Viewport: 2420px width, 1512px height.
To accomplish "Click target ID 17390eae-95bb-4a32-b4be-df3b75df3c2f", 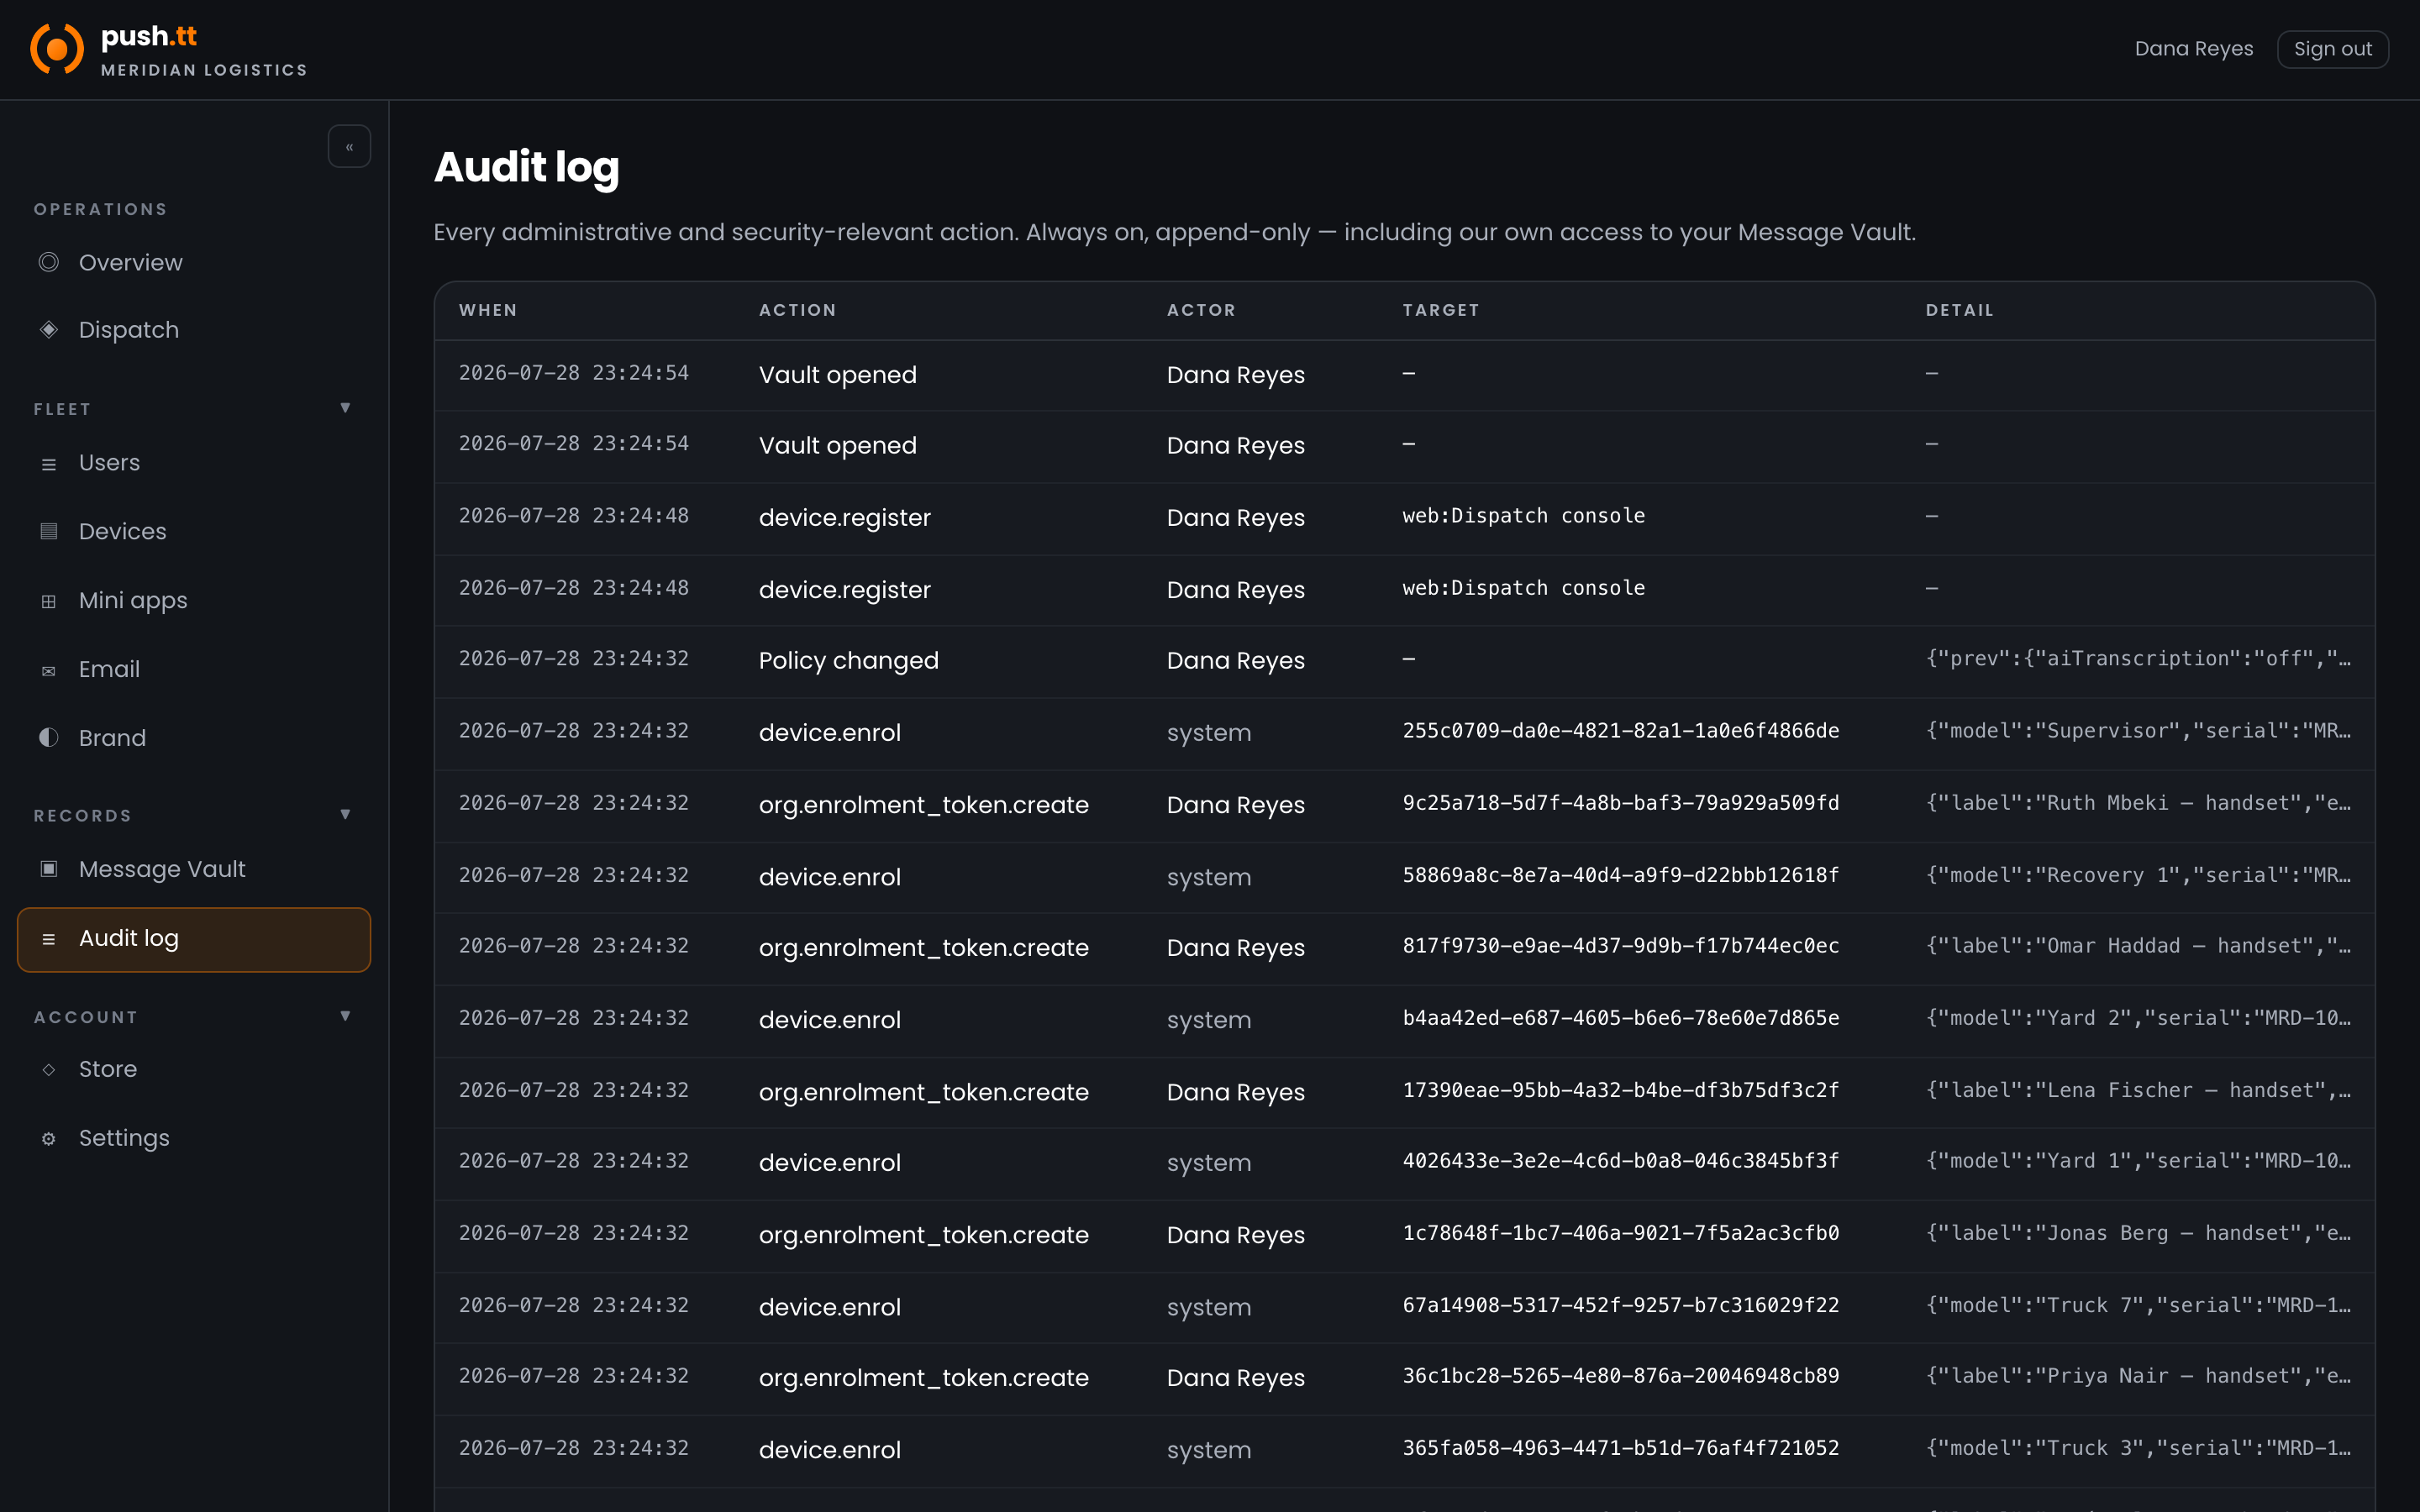I will 1620,1090.
